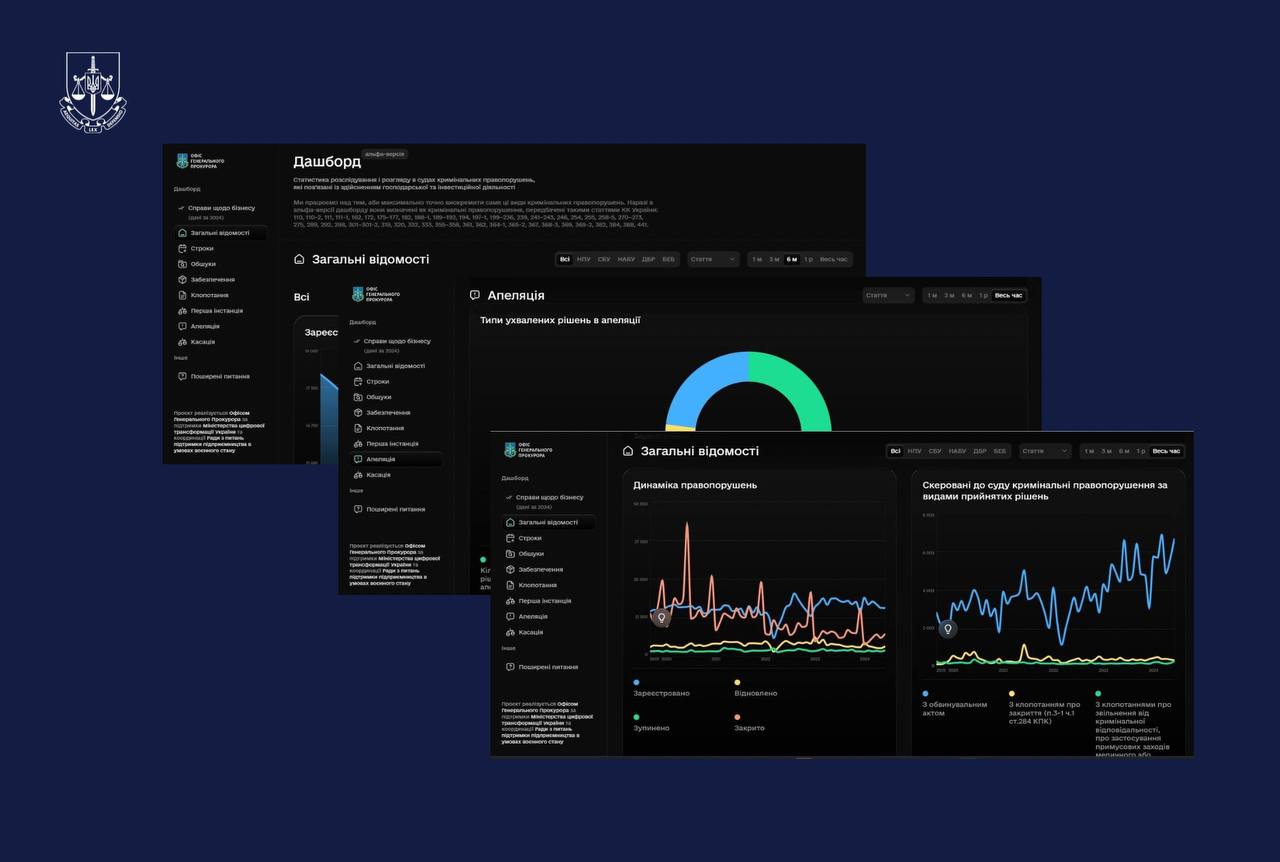
Task: Click Офіс Генерального Прокурора logo in front window
Action: (528, 451)
